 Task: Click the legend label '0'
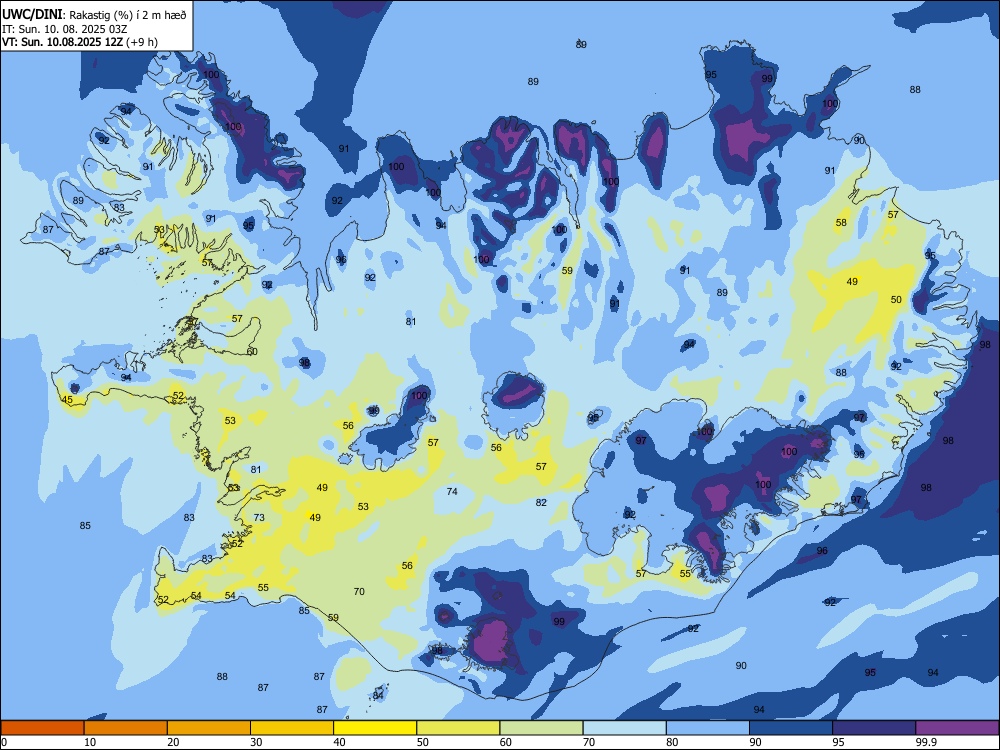(x=4, y=742)
